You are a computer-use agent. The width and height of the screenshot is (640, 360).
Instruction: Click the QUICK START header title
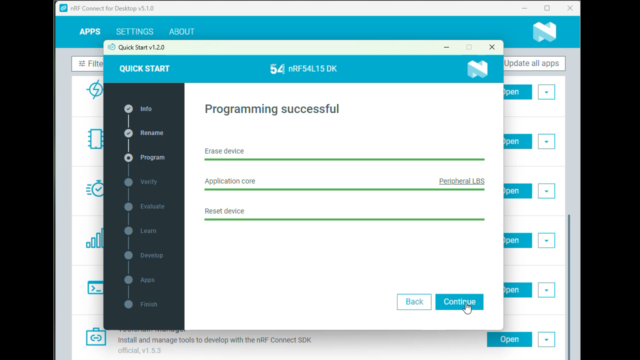click(144, 69)
